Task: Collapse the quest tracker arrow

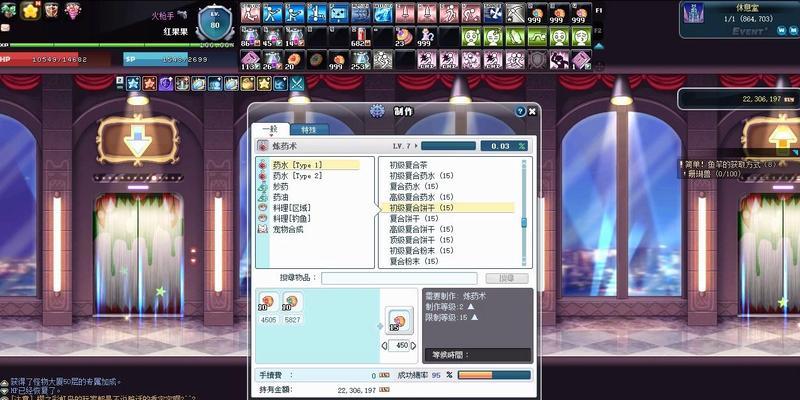Action: point(795,153)
